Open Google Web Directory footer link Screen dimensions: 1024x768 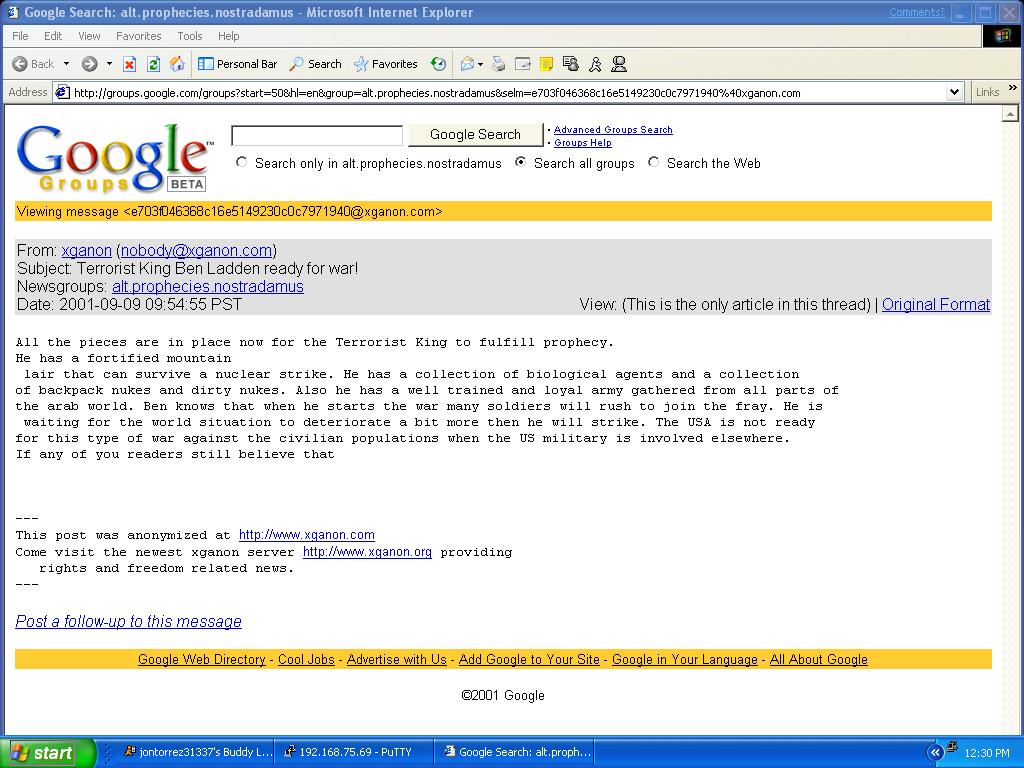(202, 660)
